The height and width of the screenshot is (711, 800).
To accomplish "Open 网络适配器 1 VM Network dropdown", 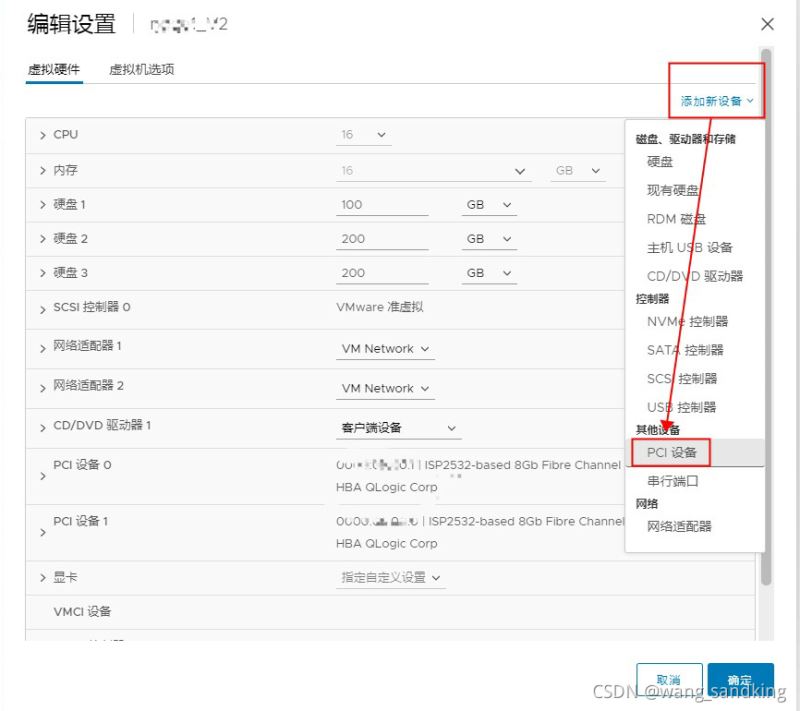I will (386, 349).
